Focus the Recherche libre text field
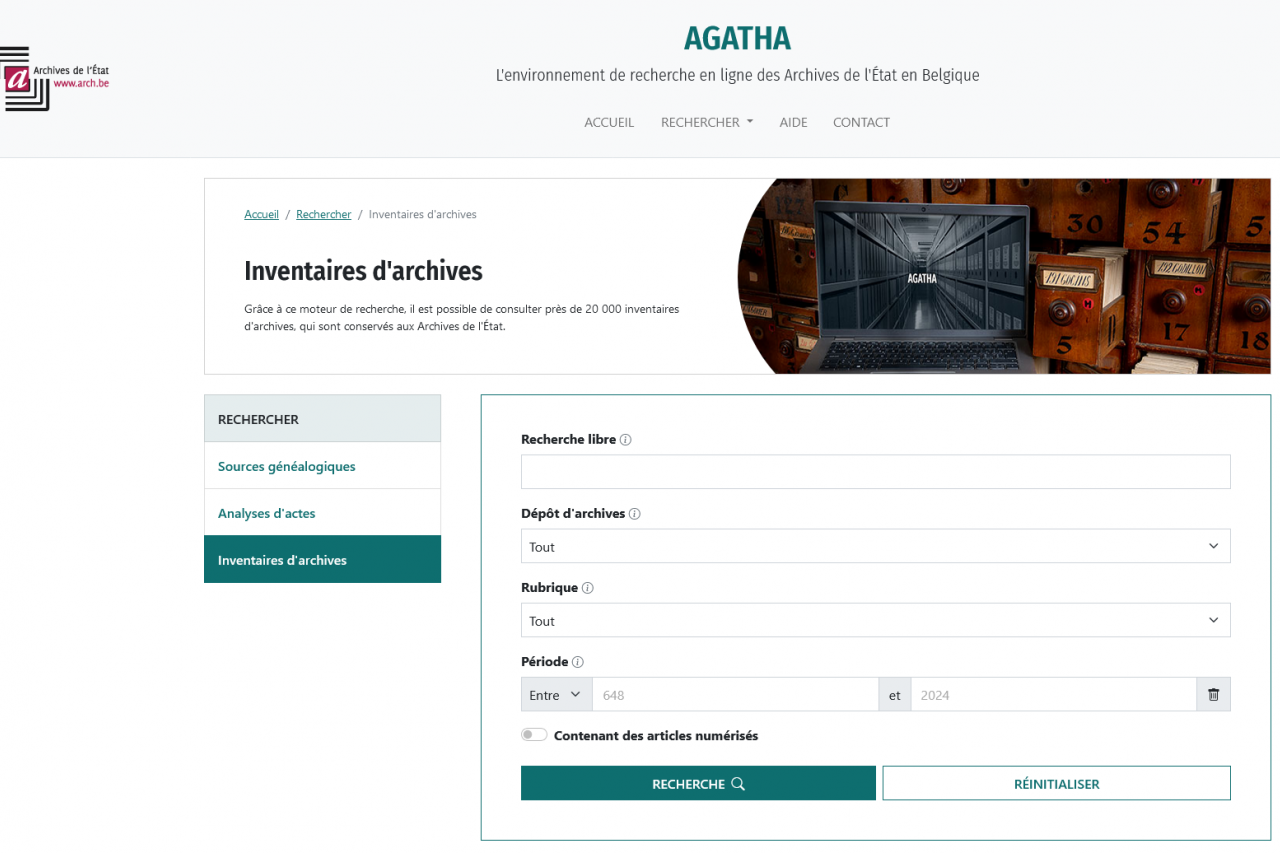The image size is (1280, 853). coord(875,472)
